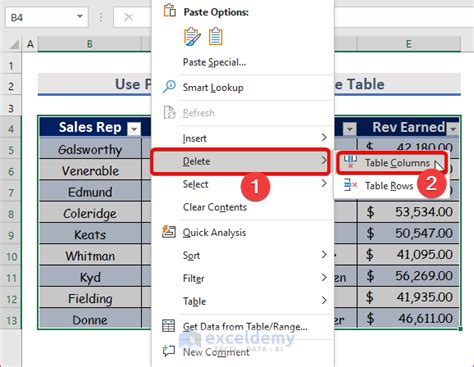Click the Kyd cell
Viewport: 474px width, 367px height.
click(x=90, y=277)
